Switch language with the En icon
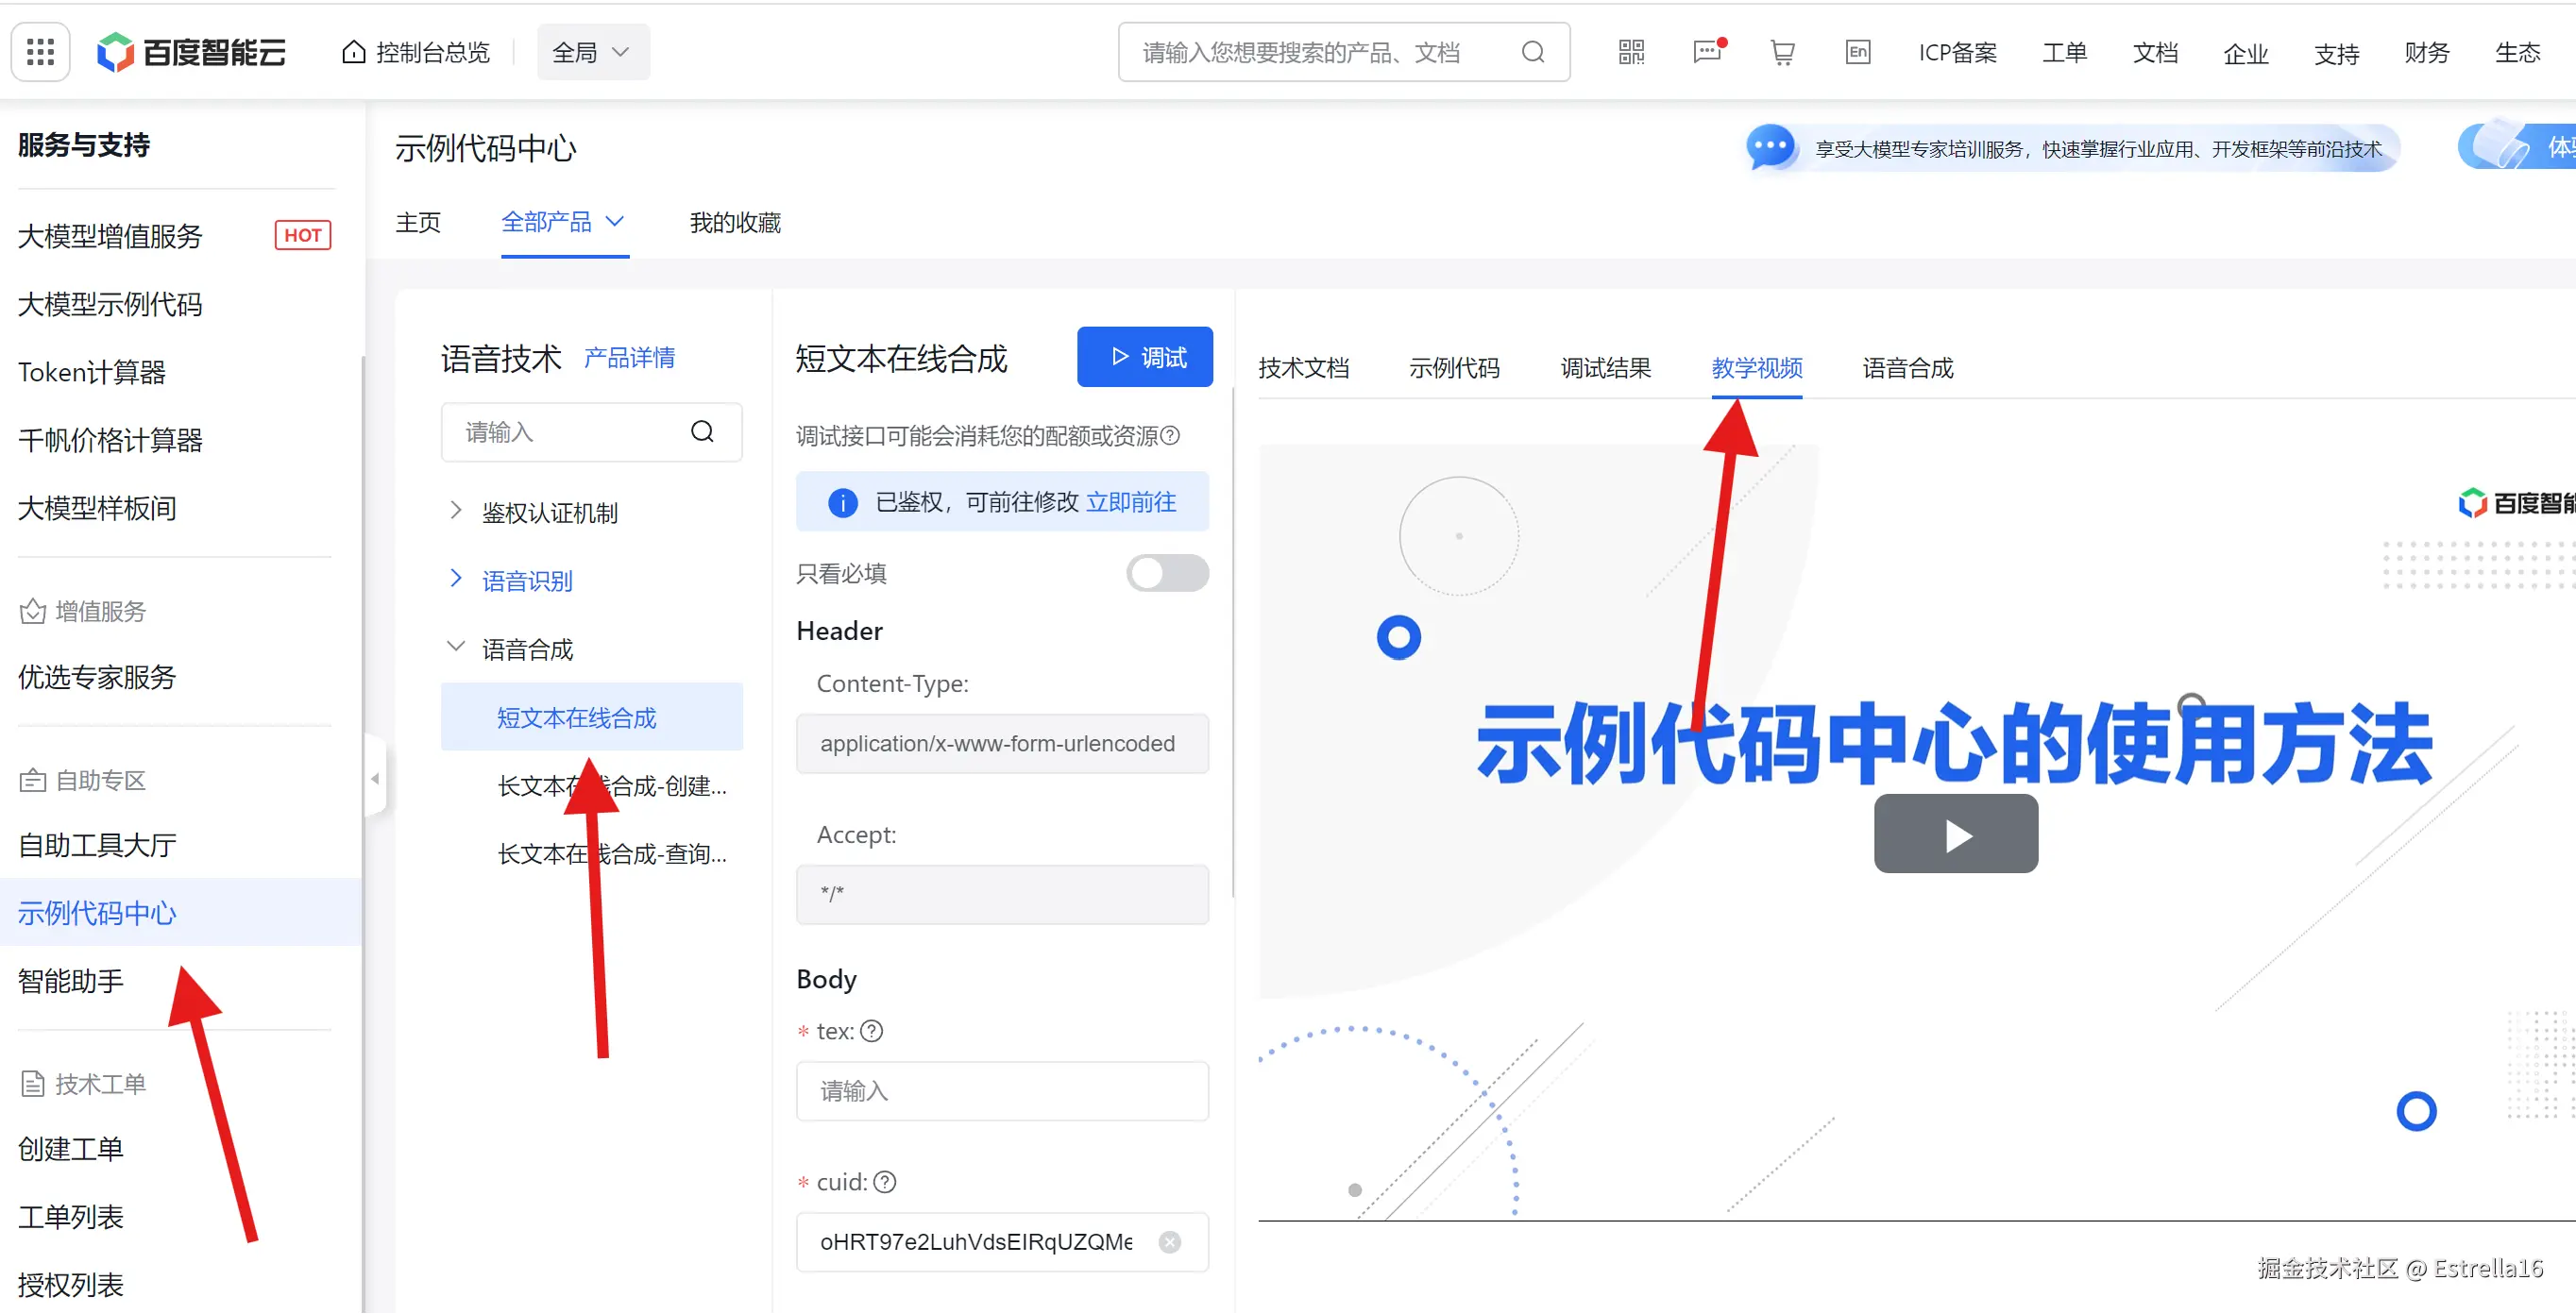The height and width of the screenshot is (1314, 2576). tap(1857, 52)
